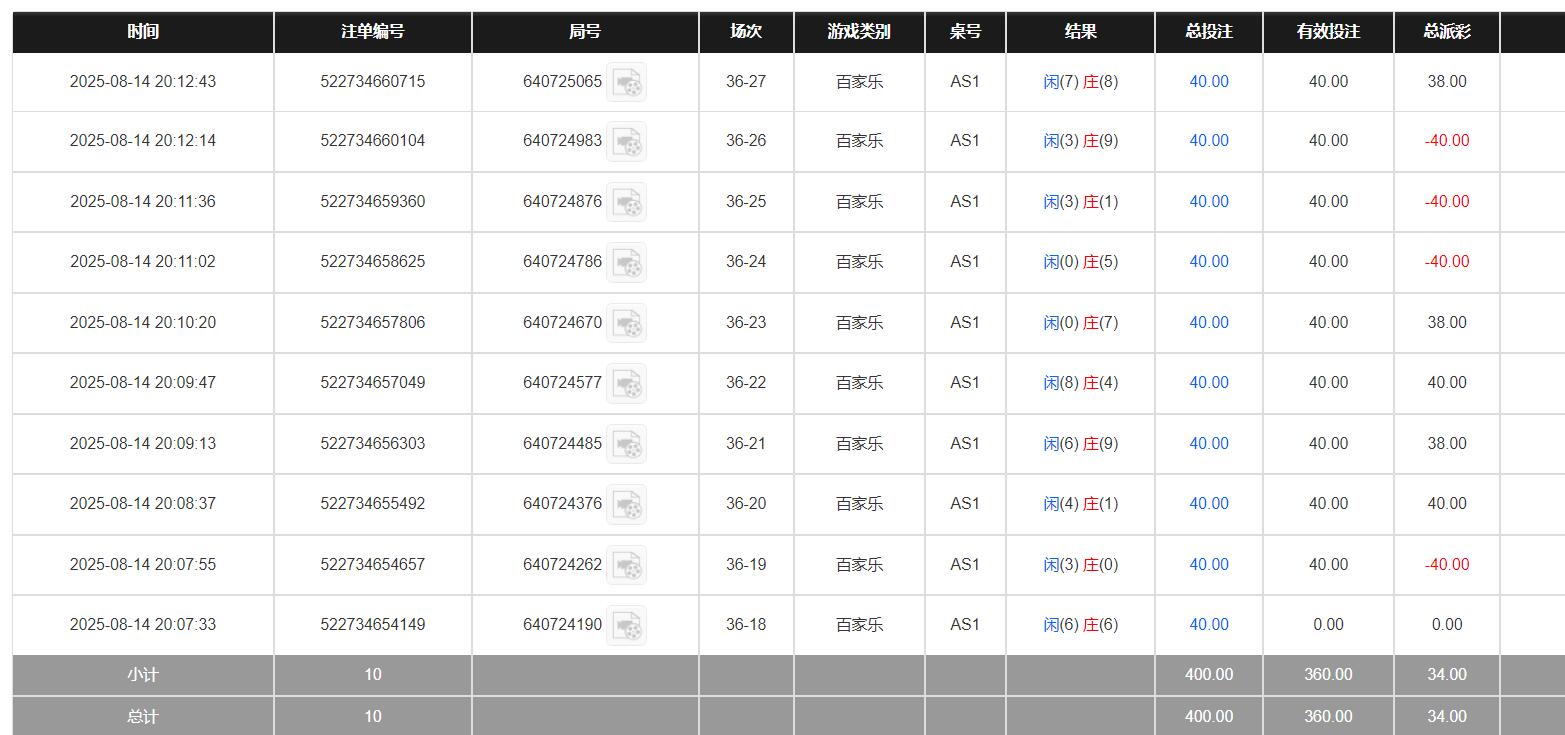Open video replay icon for round 640725065

point(627,82)
